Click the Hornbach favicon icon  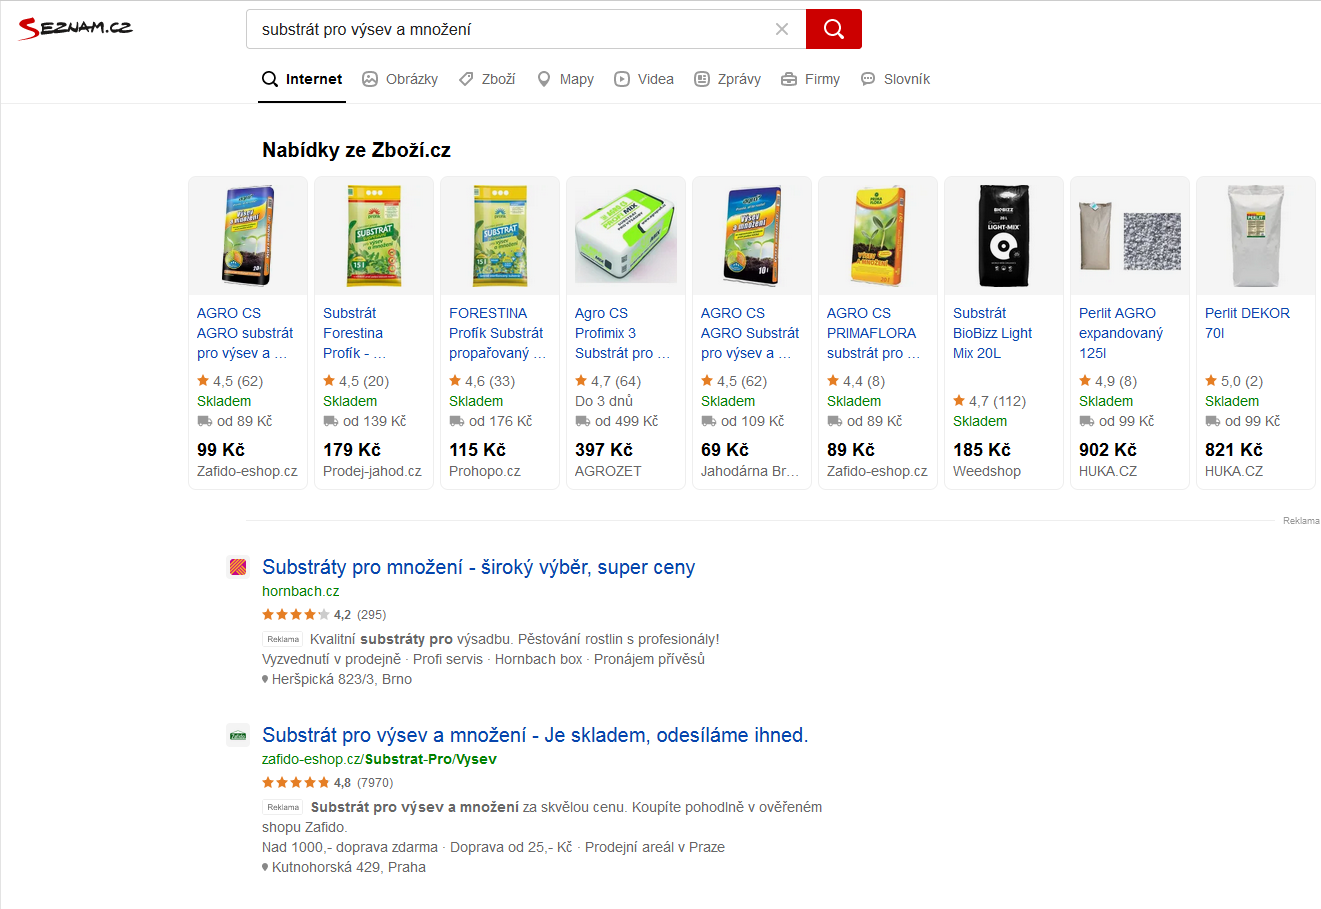pyautogui.click(x=238, y=567)
